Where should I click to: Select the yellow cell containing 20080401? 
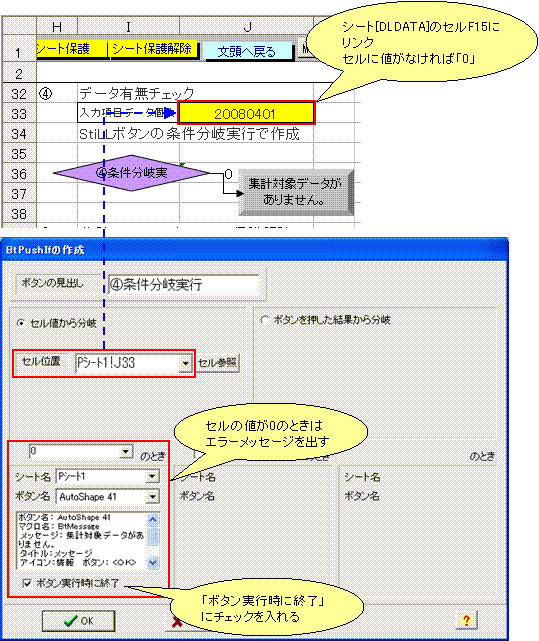click(x=246, y=113)
